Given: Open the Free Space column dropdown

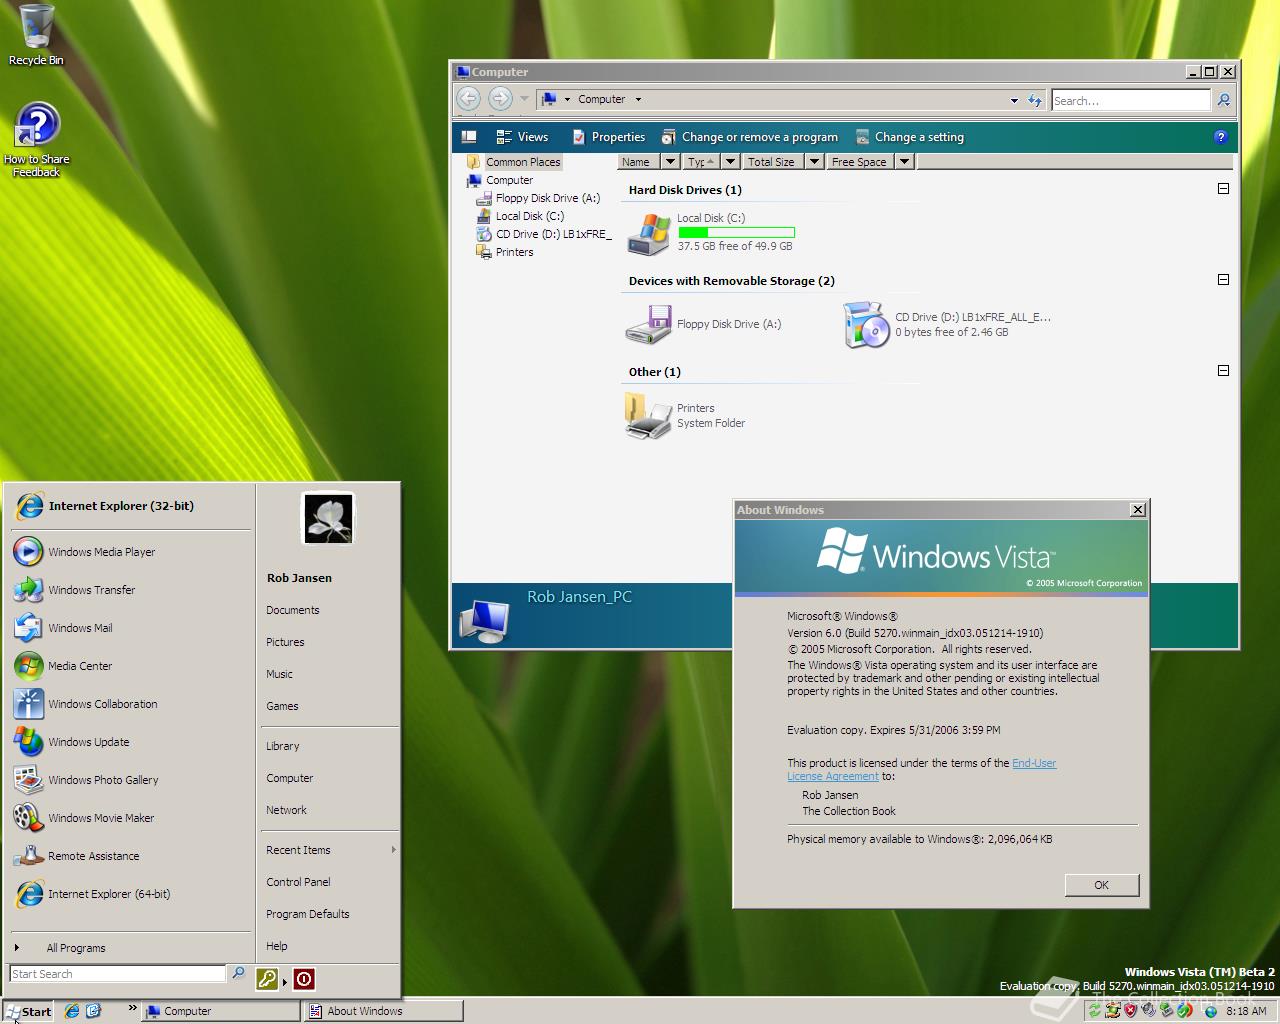Looking at the screenshot, I should point(904,161).
